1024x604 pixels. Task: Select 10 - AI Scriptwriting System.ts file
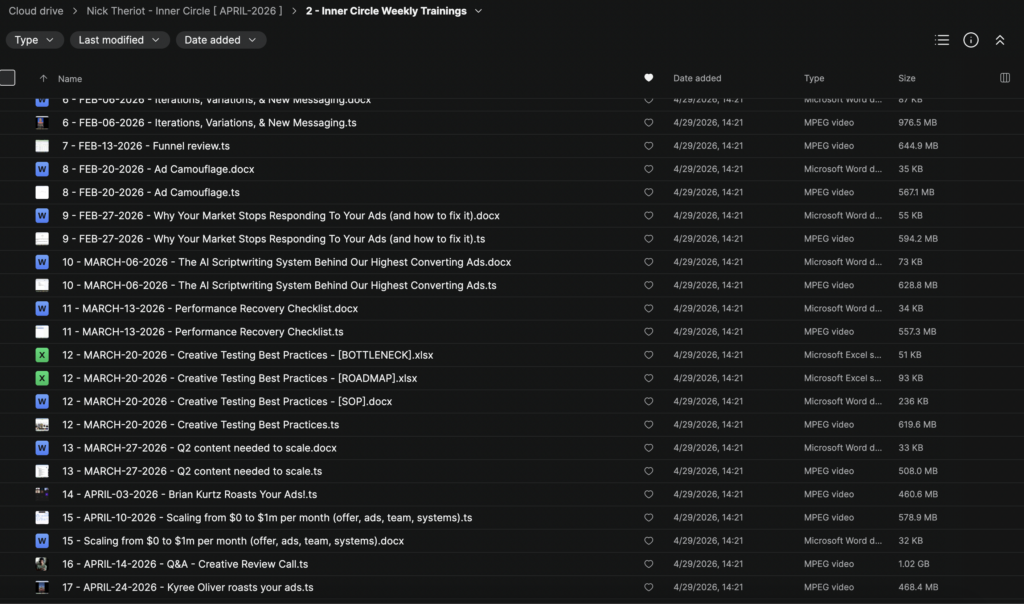click(x=279, y=285)
